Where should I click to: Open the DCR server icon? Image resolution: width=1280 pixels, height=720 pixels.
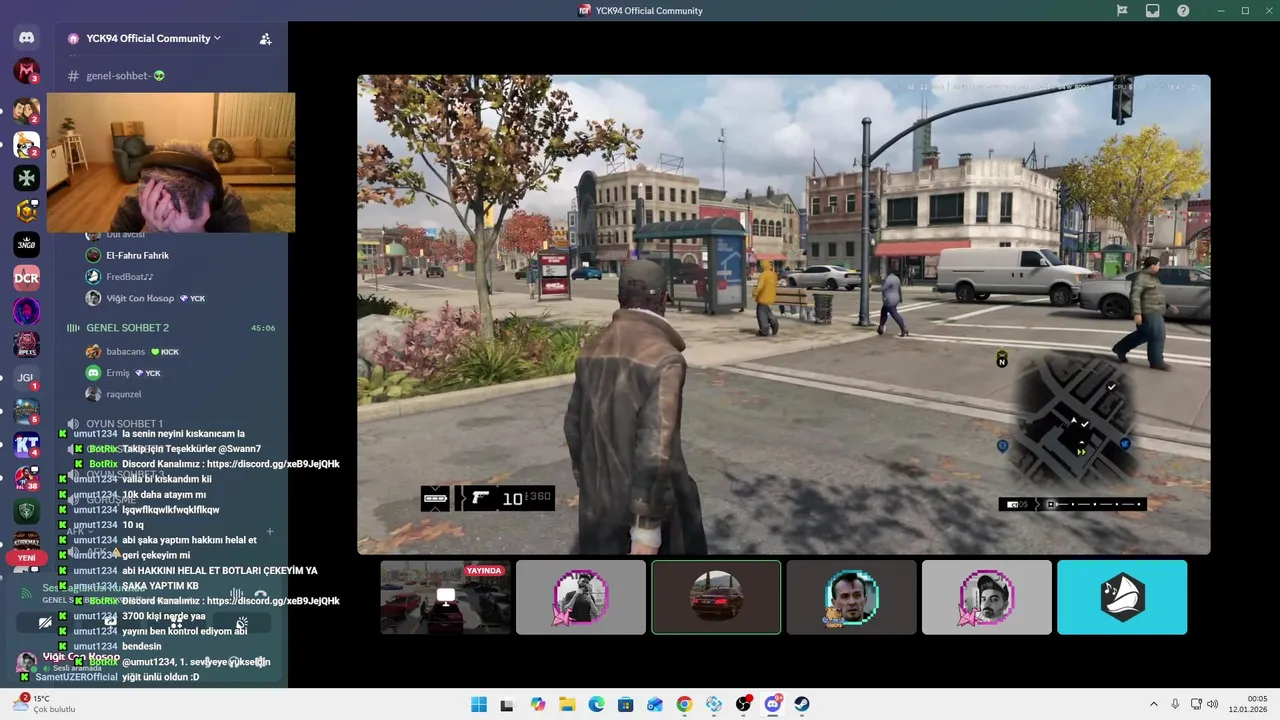tap(26, 278)
